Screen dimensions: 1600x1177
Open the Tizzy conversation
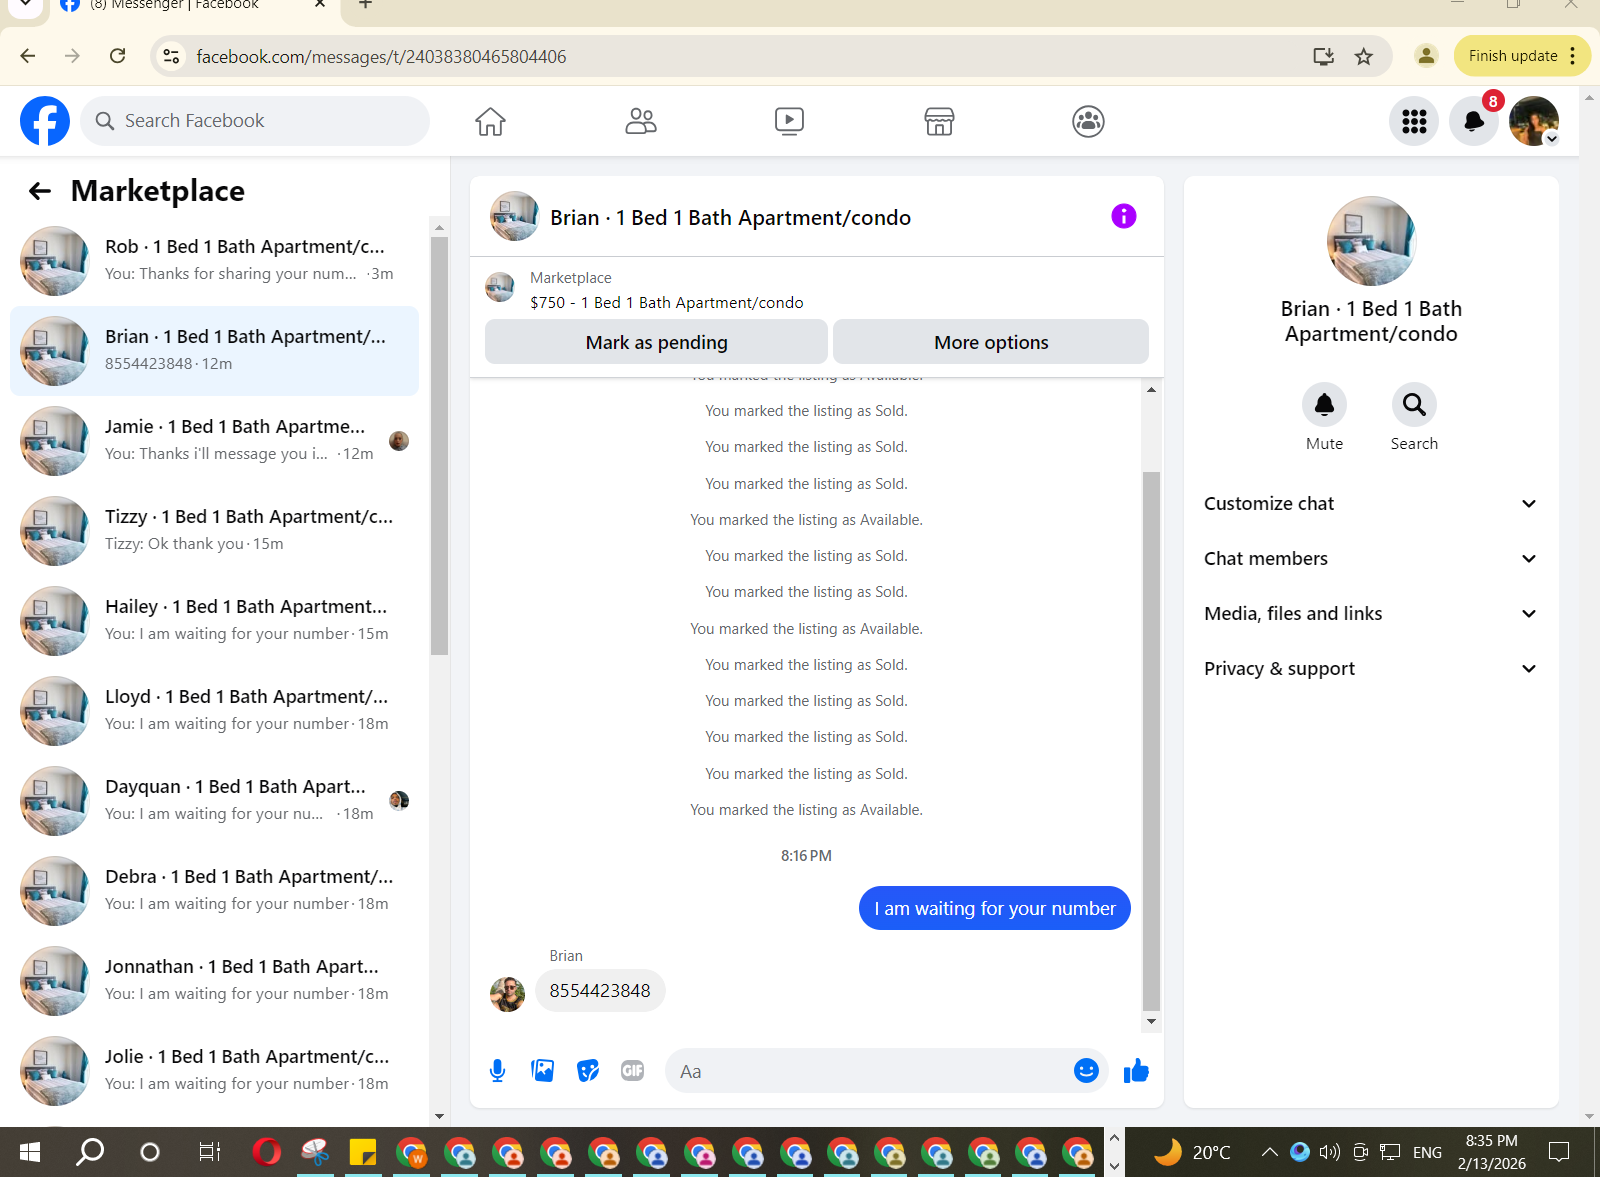pyautogui.click(x=214, y=531)
